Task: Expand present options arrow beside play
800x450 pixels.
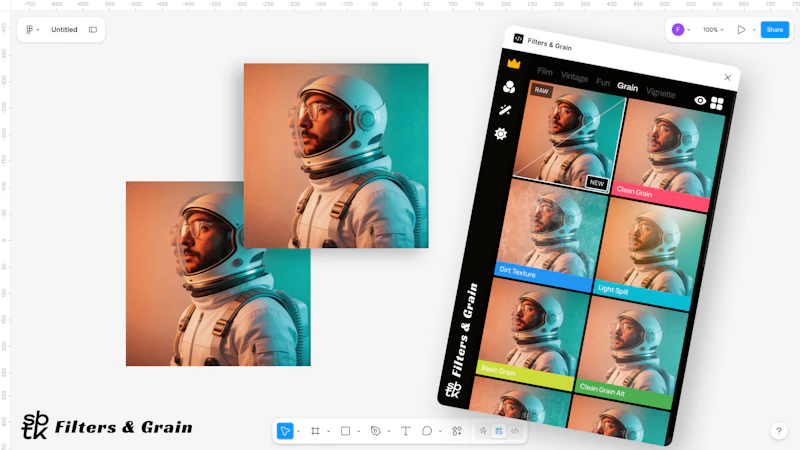Action: [754, 30]
